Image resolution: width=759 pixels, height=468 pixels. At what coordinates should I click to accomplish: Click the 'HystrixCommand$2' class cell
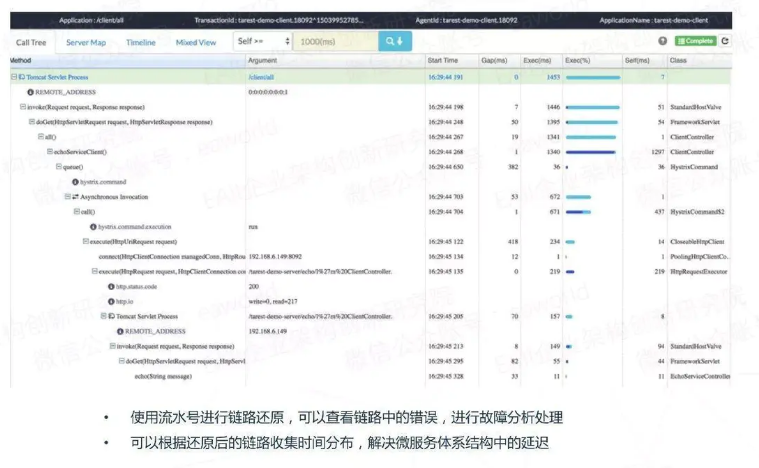[x=697, y=212]
